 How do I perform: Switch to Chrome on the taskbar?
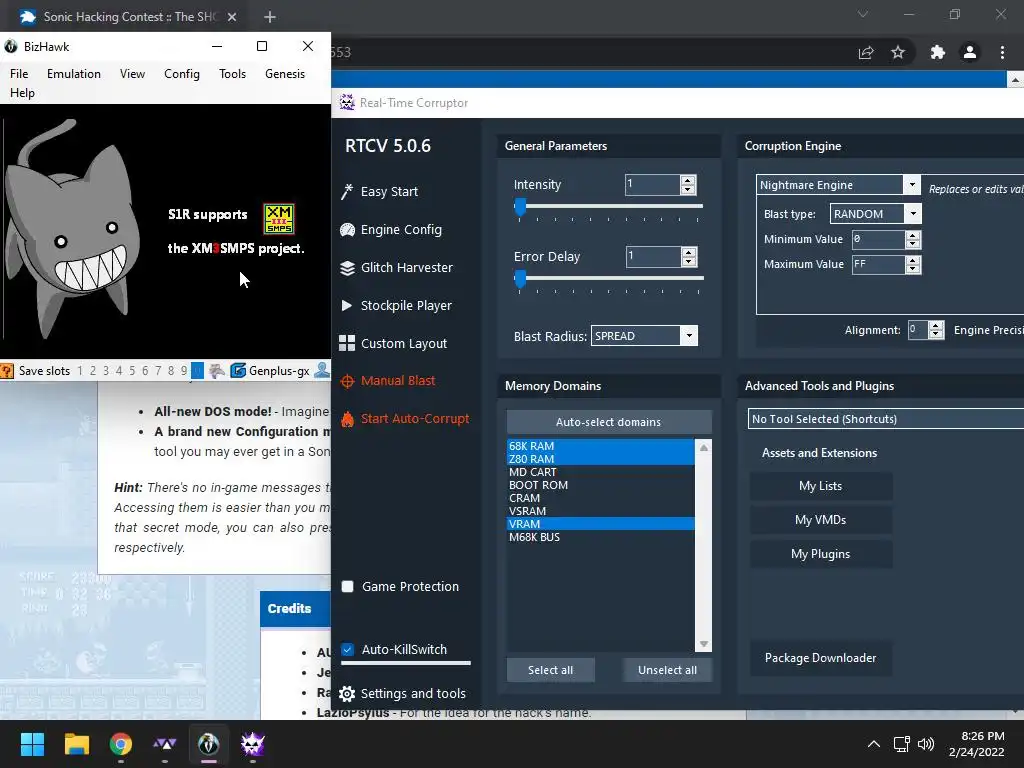coord(121,744)
